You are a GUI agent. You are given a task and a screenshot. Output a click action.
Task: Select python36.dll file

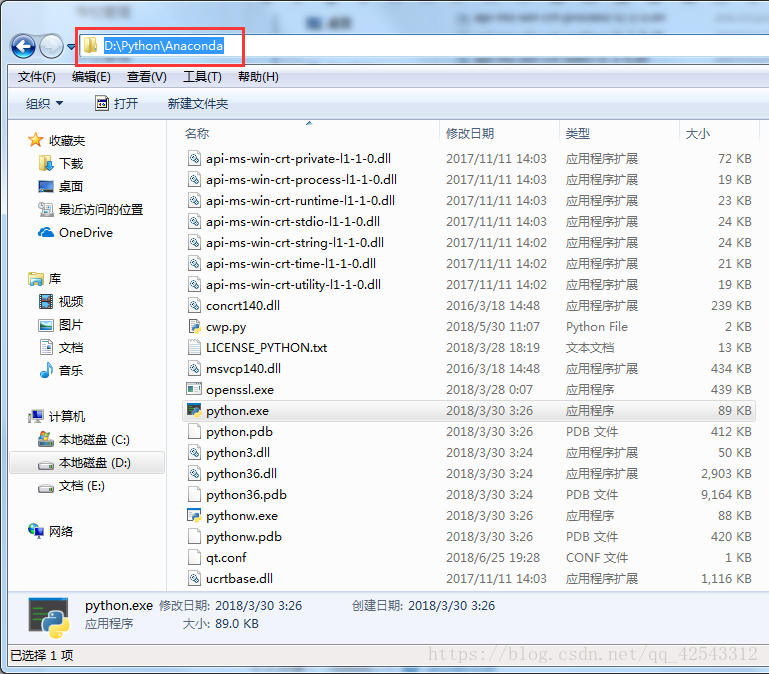click(232, 473)
